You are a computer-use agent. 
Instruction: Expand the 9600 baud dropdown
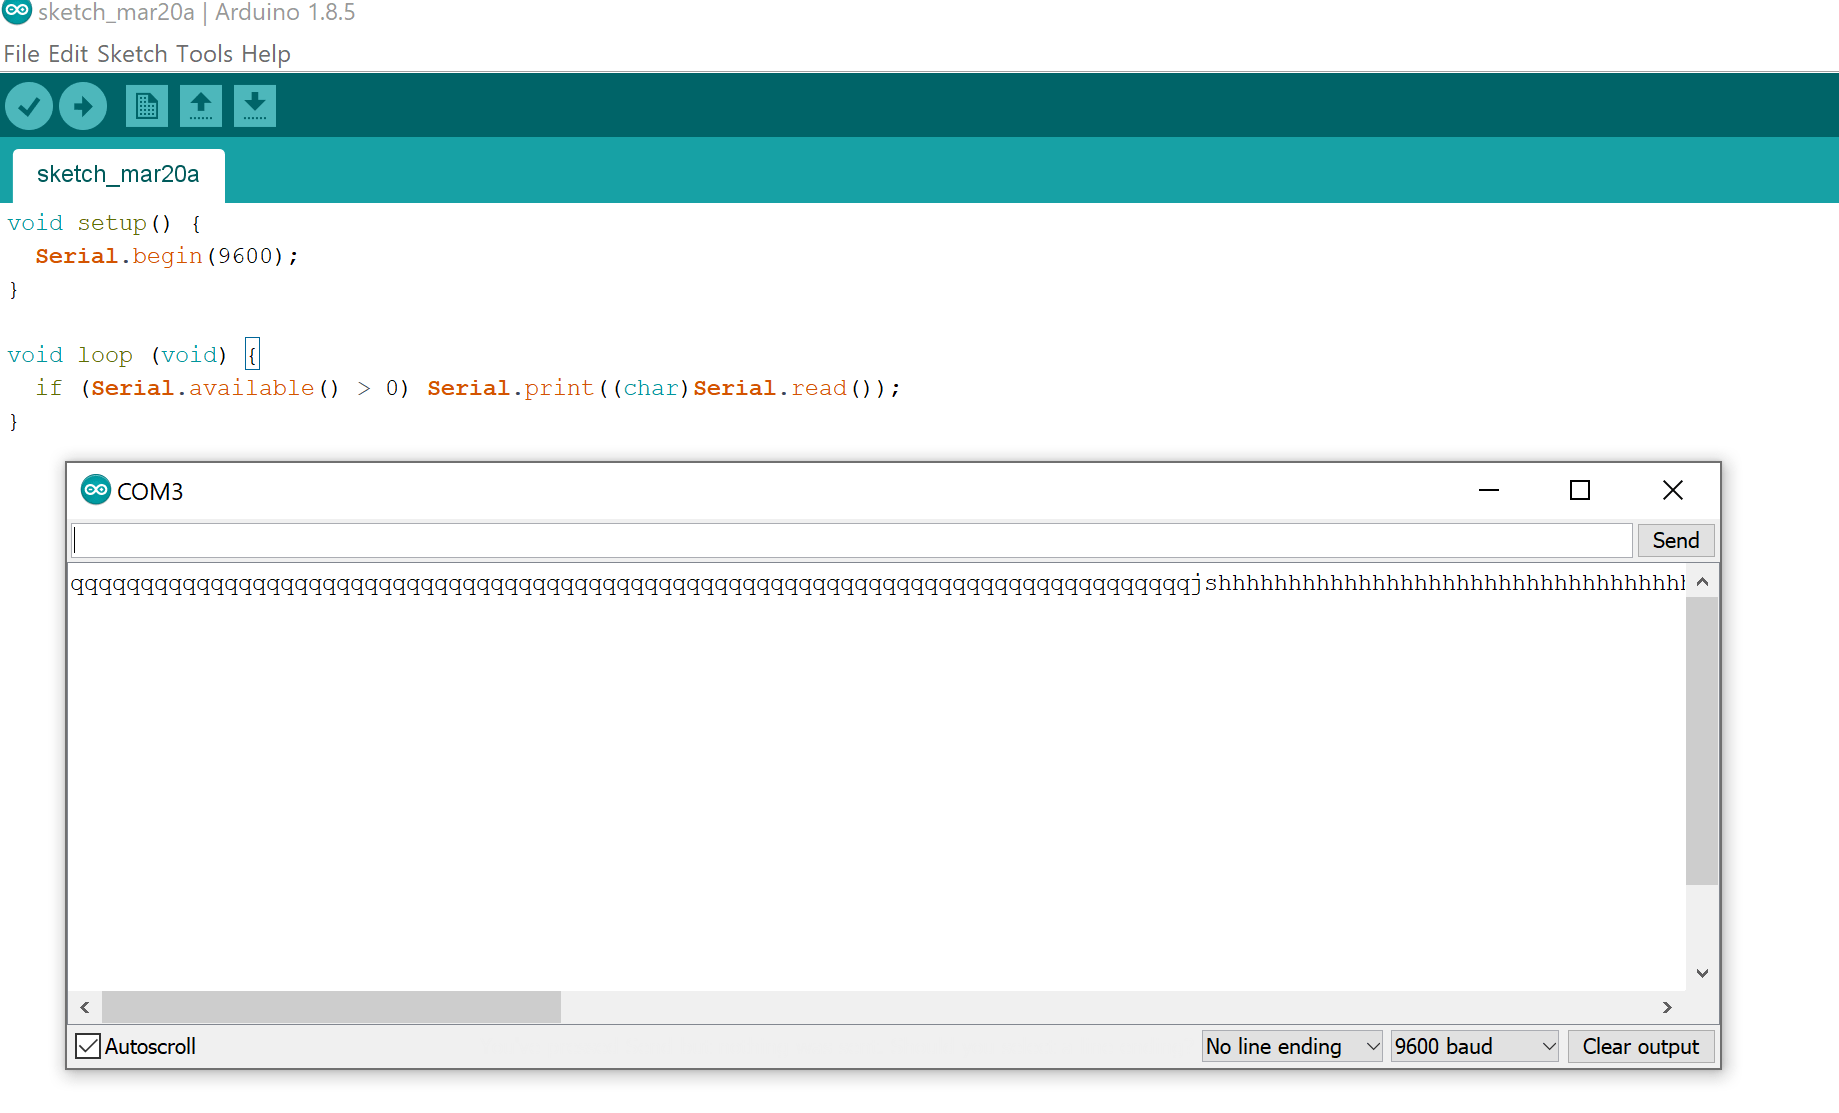click(x=1474, y=1046)
